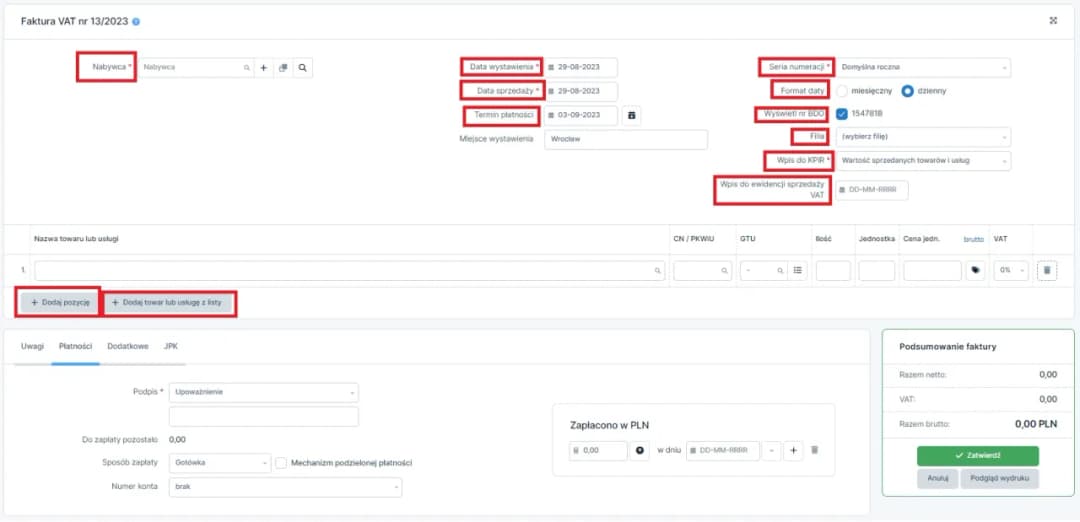Click the magnifier button to search Nabywca
The height and width of the screenshot is (522, 1080).
click(x=302, y=68)
